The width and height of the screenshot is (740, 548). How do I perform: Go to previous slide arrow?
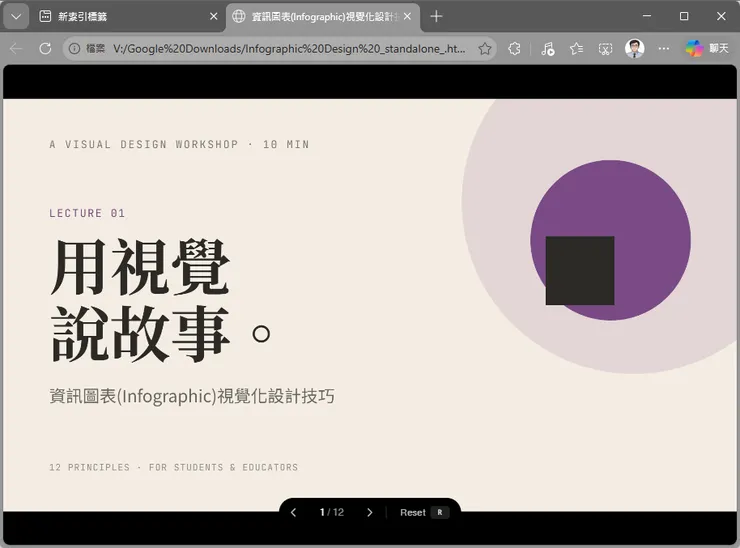pos(294,513)
